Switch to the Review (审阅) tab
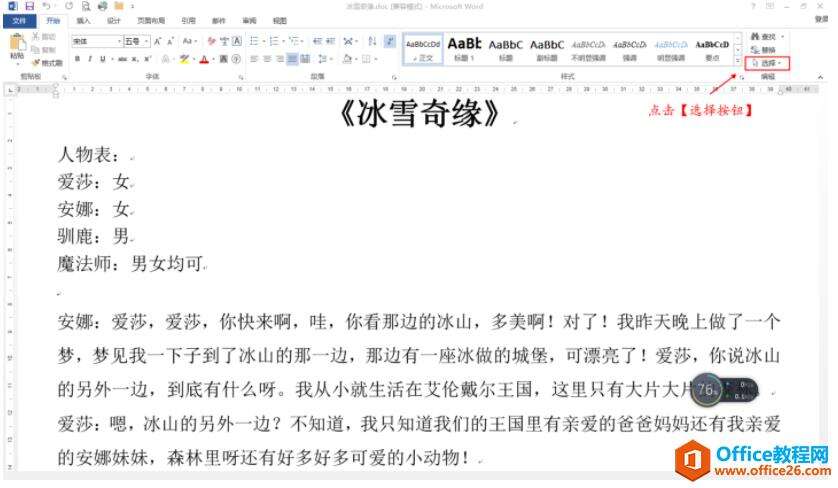 click(249, 21)
